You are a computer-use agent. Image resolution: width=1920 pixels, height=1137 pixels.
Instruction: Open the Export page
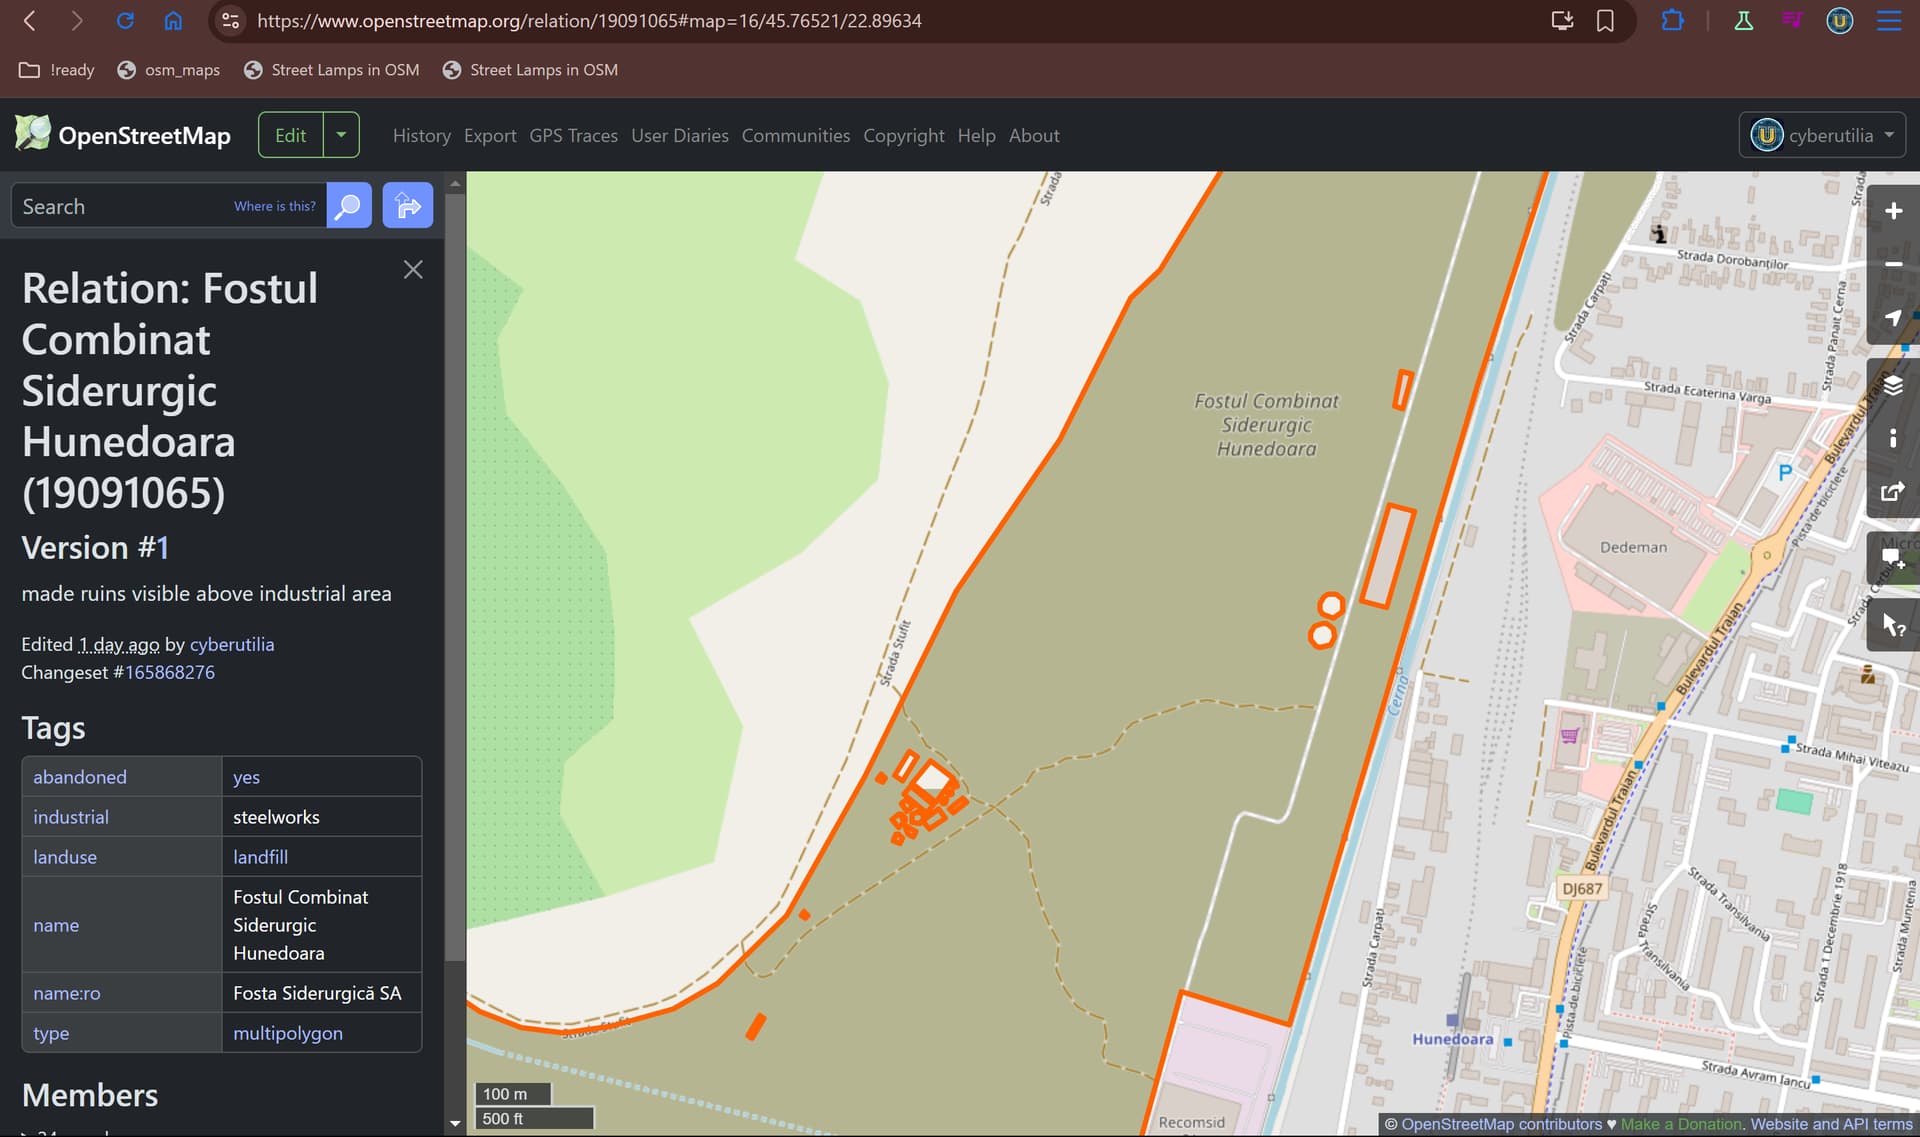pos(490,135)
